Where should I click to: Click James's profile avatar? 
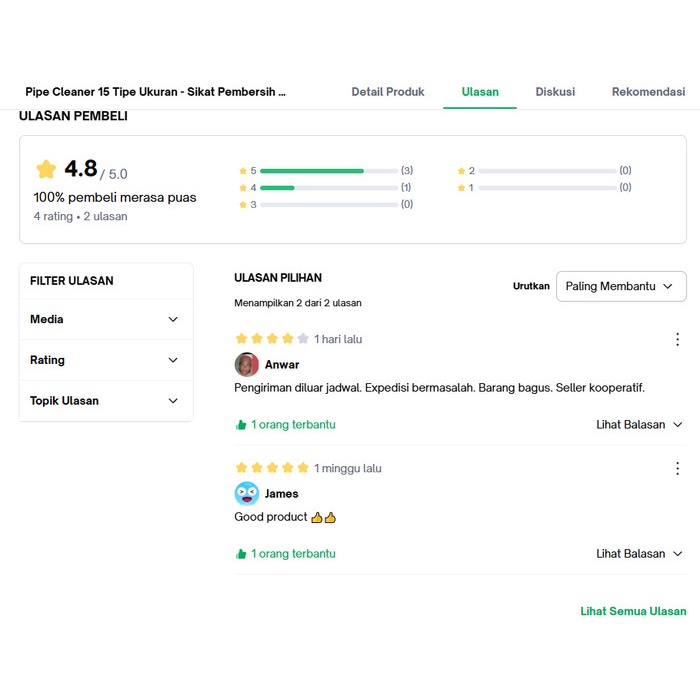[x=246, y=493]
